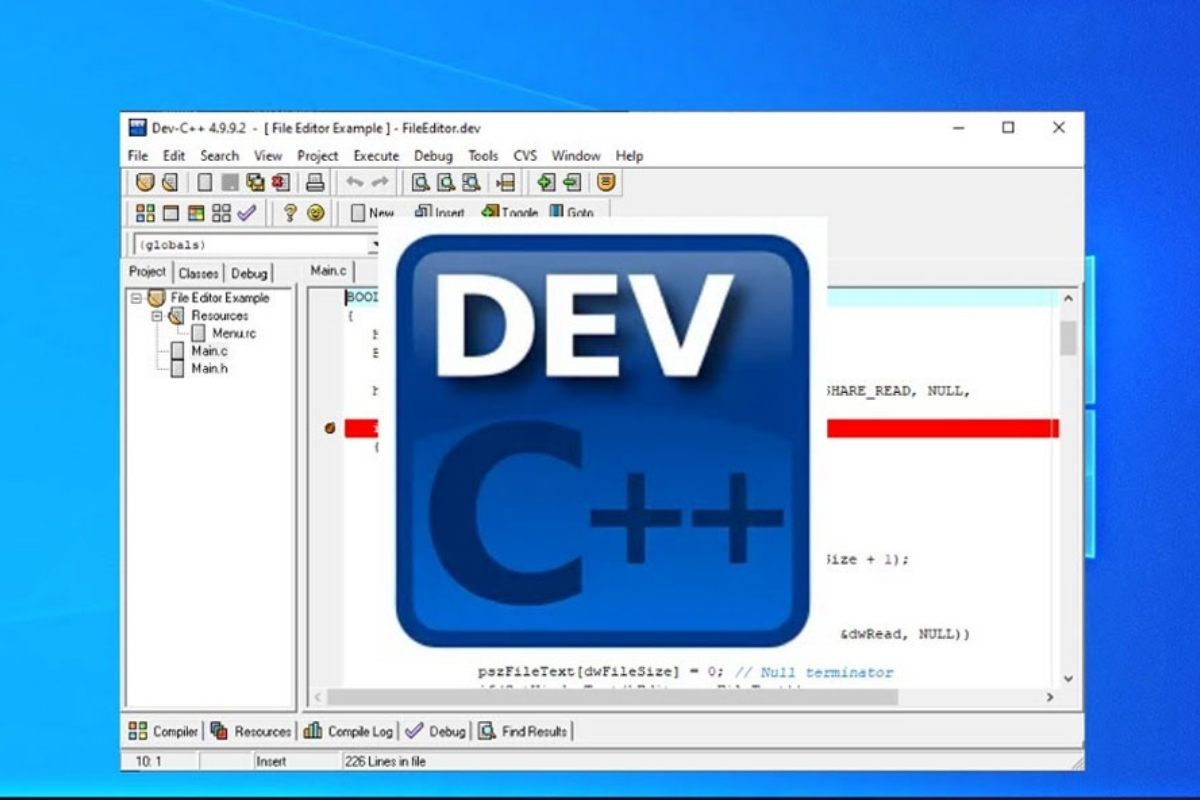This screenshot has height=800, width=1200.
Task: Open the File menu
Action: pos(138,156)
